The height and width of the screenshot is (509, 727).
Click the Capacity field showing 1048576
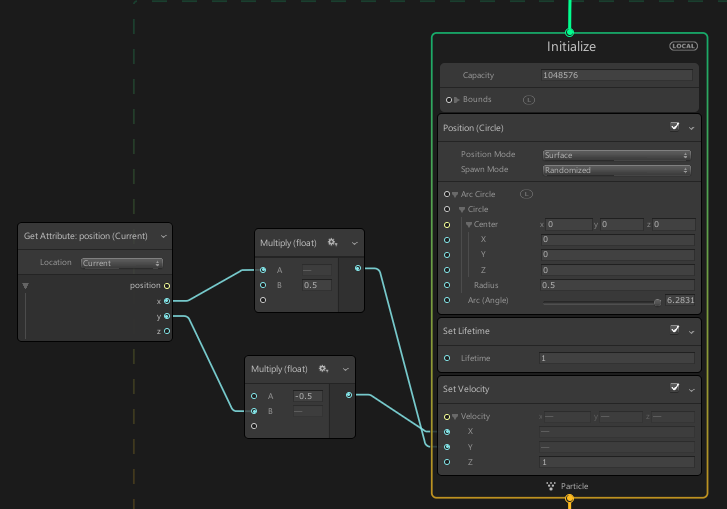click(616, 75)
